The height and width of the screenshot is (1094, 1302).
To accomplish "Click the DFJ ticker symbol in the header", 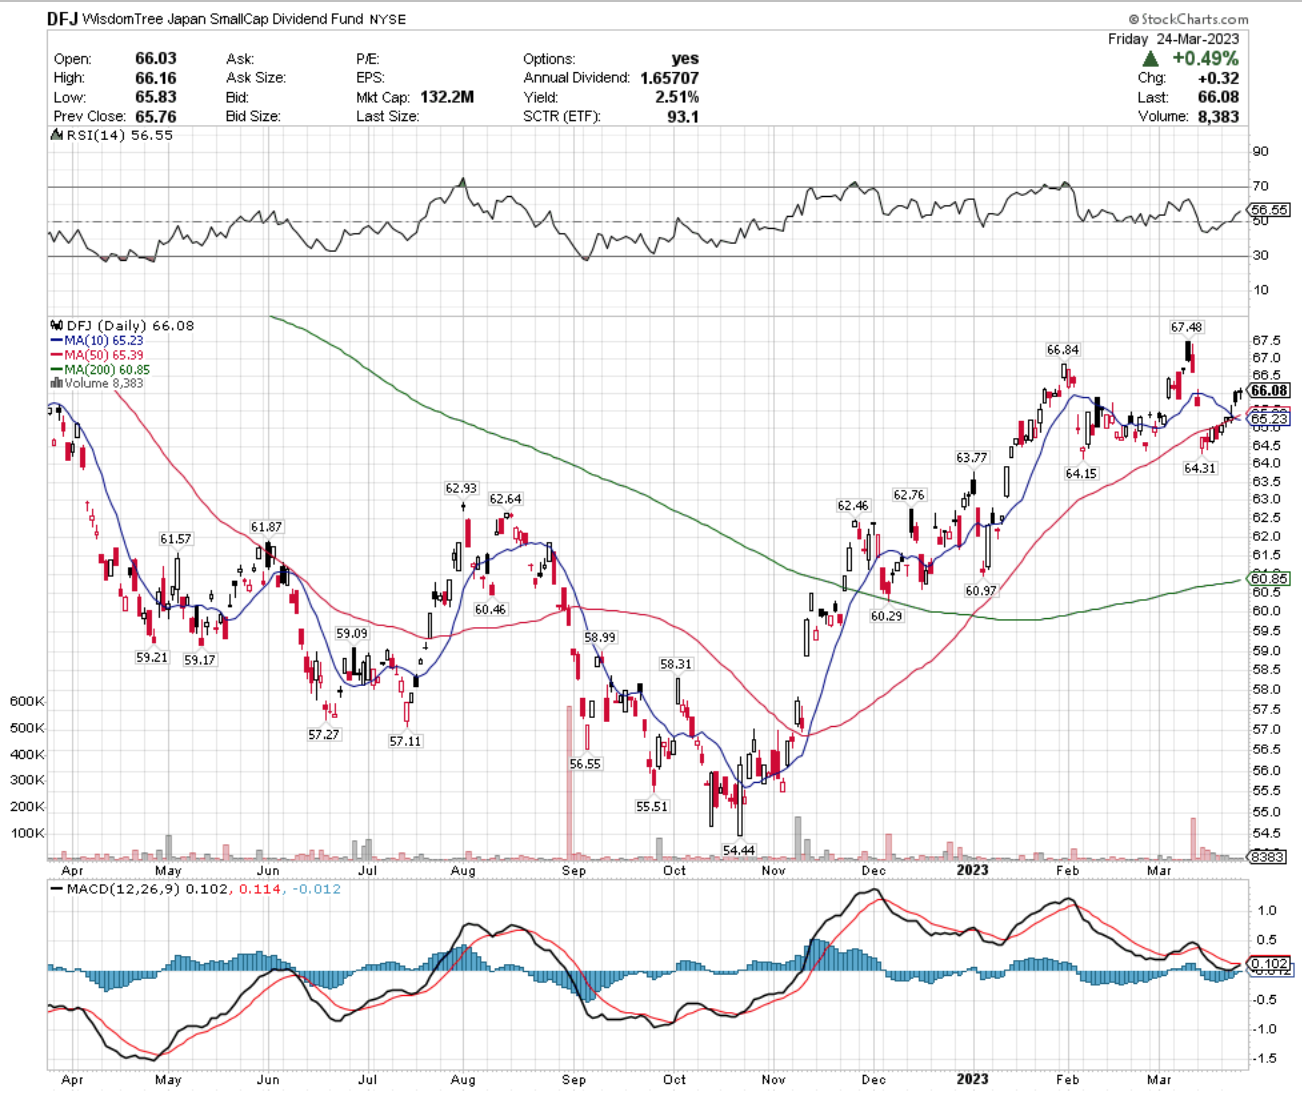I will [63, 18].
